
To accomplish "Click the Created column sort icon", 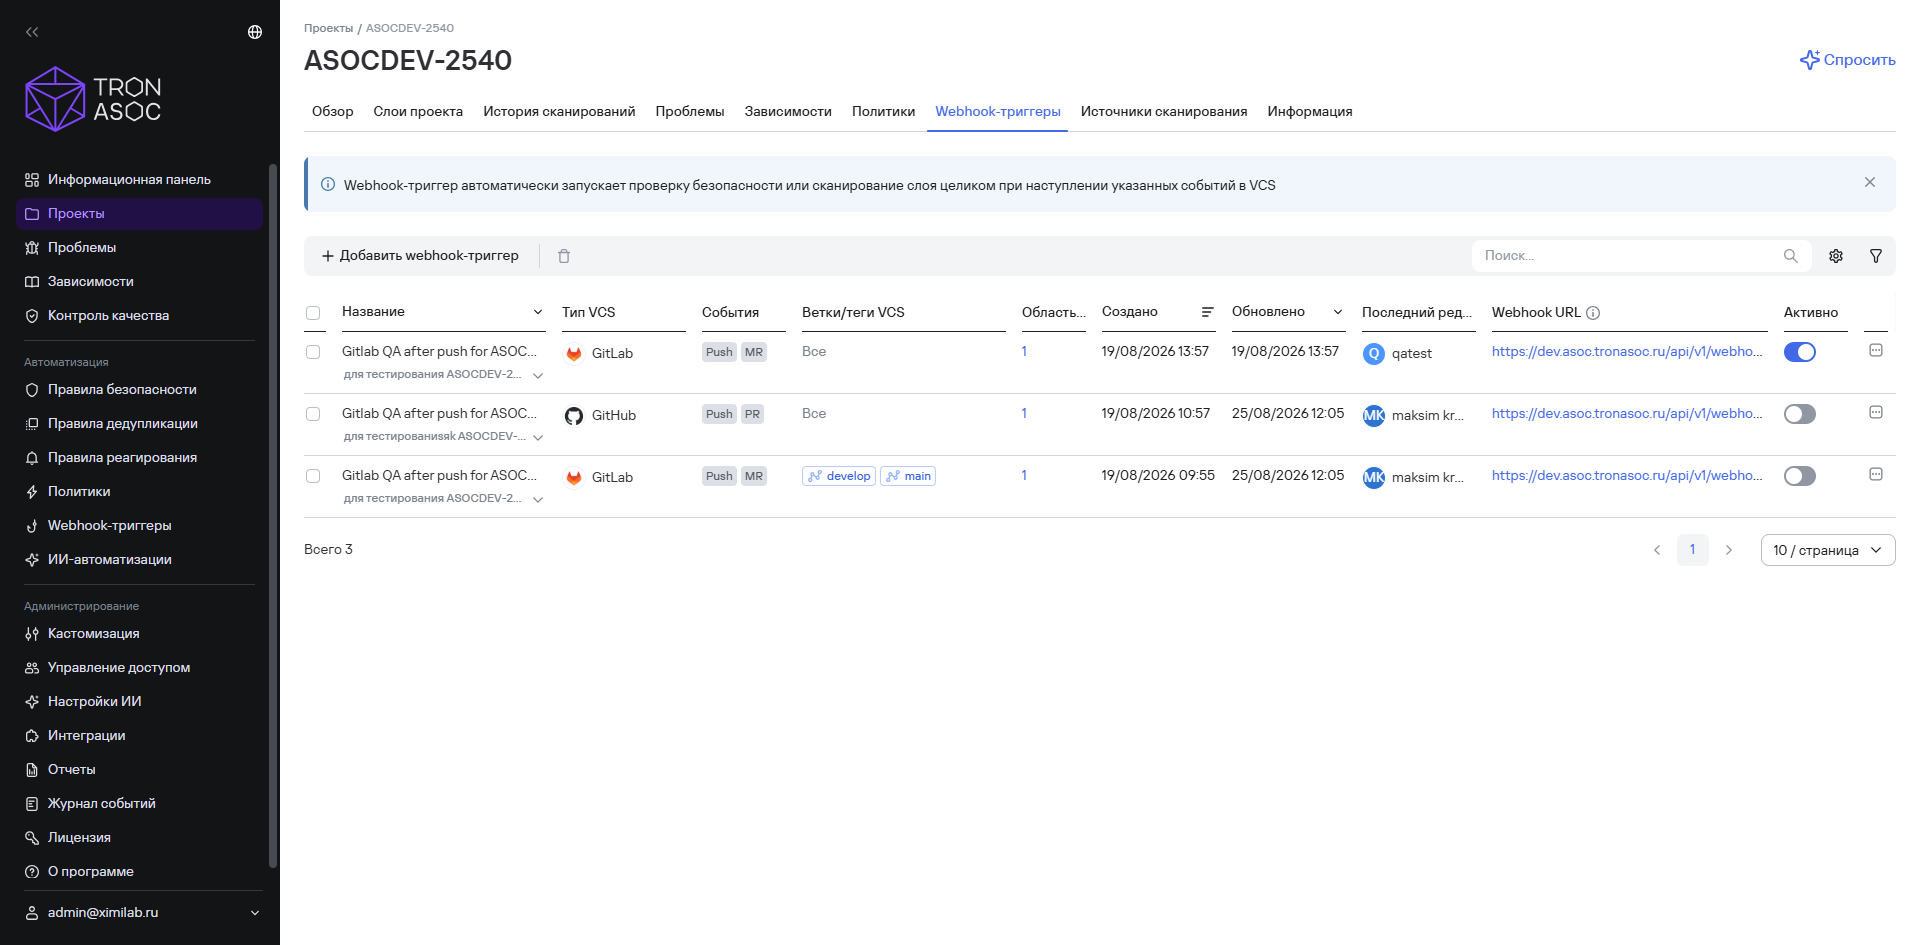I will click(1207, 312).
